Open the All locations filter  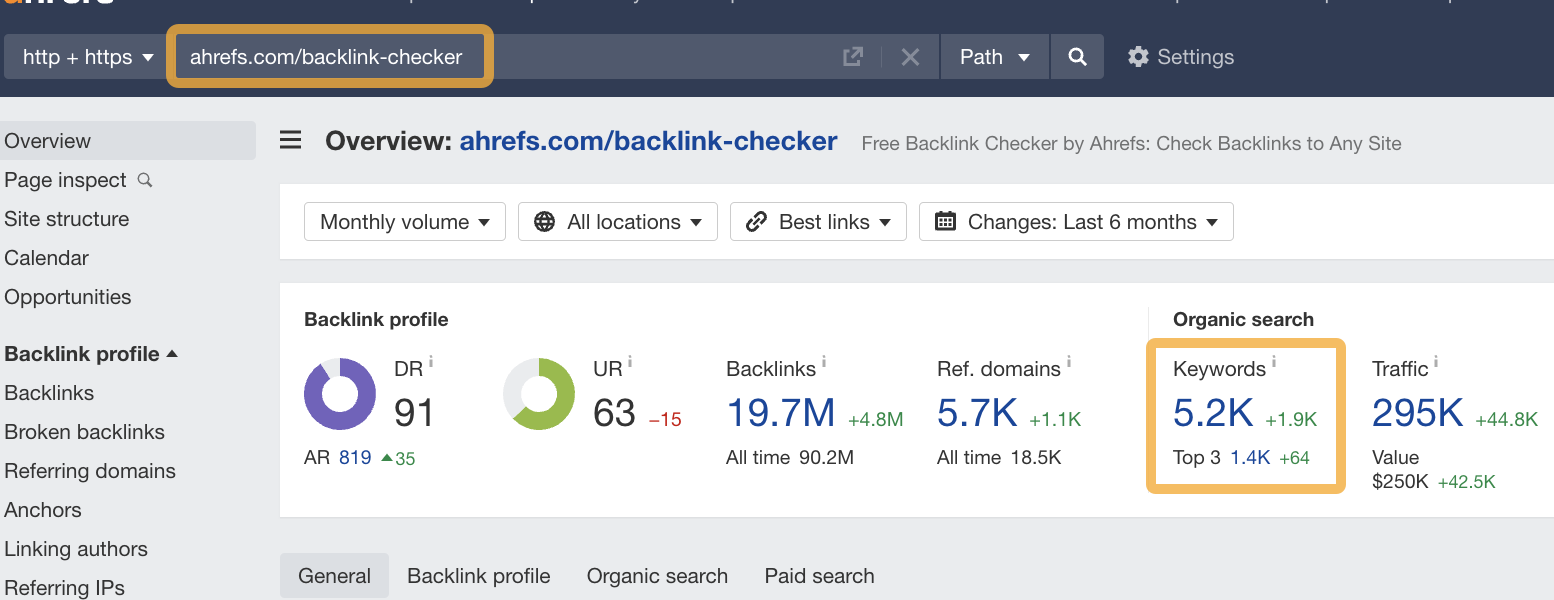pos(617,222)
